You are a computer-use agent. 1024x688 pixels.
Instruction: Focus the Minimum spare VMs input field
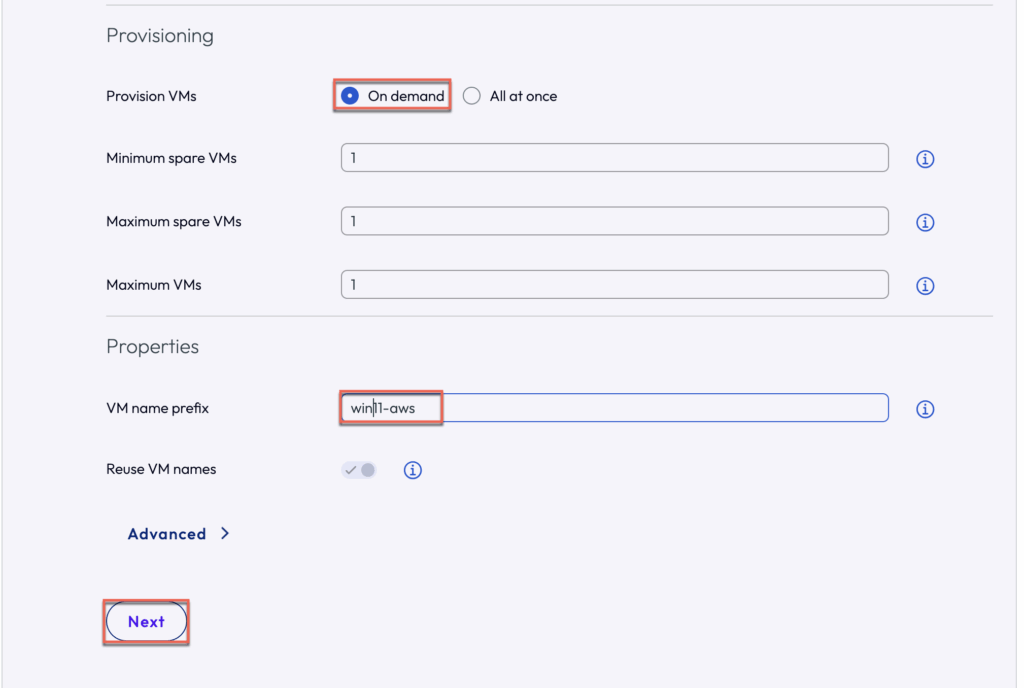click(614, 158)
